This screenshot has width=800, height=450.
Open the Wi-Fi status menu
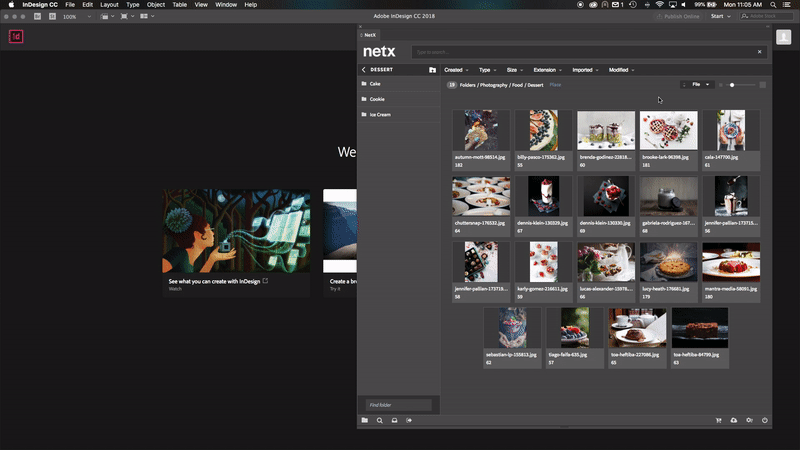click(x=659, y=5)
